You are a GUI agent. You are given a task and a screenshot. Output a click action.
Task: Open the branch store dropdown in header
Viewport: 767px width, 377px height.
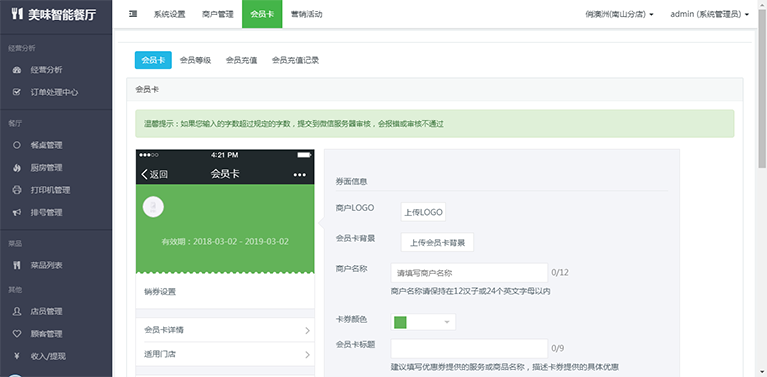point(619,14)
